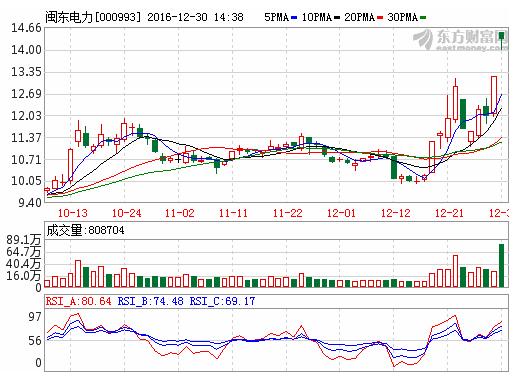Viewport: 518px width, 383px height.
Task: Click the 12.03 price axis label
Action: [26, 116]
